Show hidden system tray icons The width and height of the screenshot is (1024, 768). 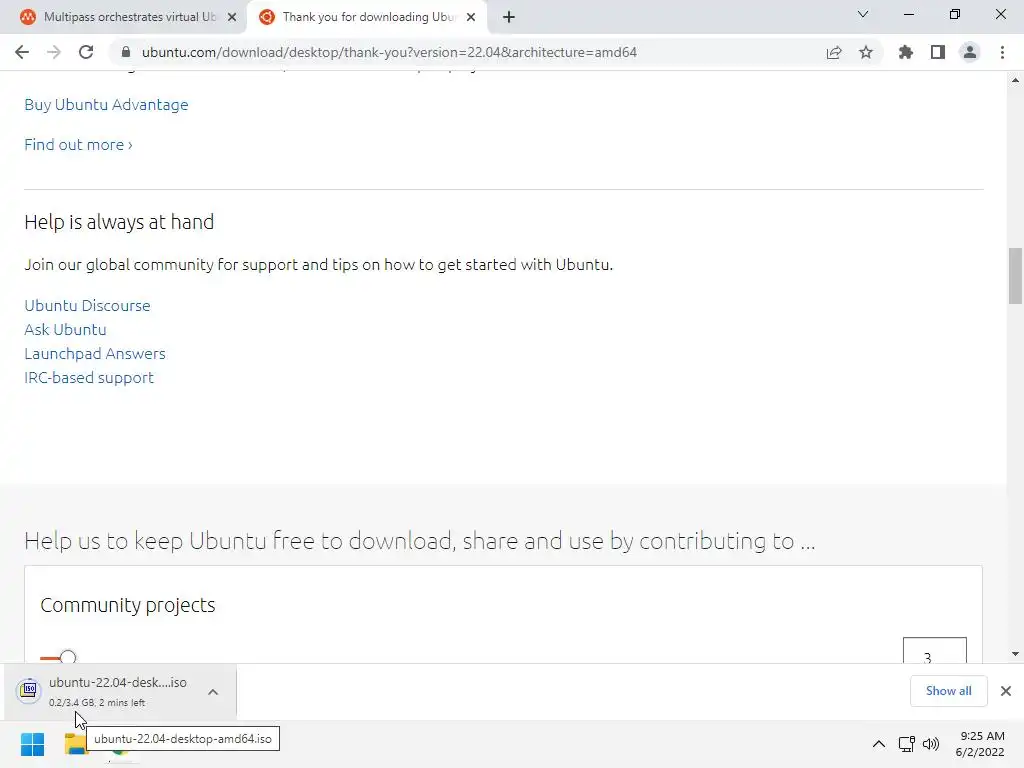(x=879, y=744)
